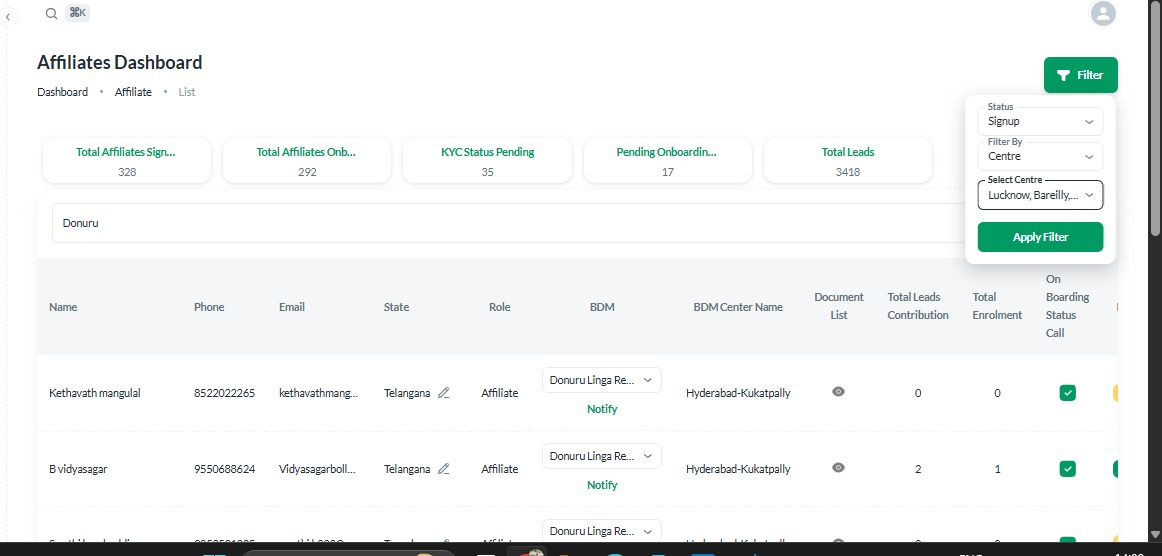This screenshot has height=556, width=1162.
Task: Click the ⌘K shortcut badge
Action: pos(78,13)
